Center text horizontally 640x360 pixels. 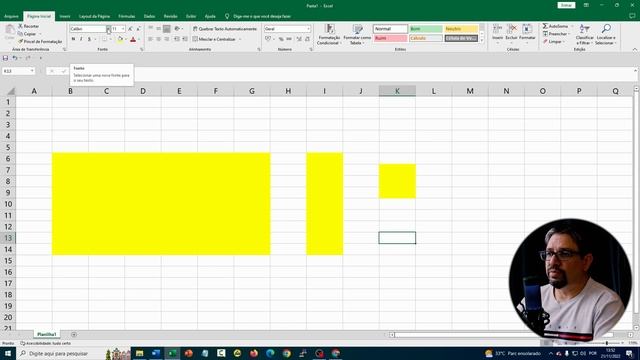click(159, 39)
